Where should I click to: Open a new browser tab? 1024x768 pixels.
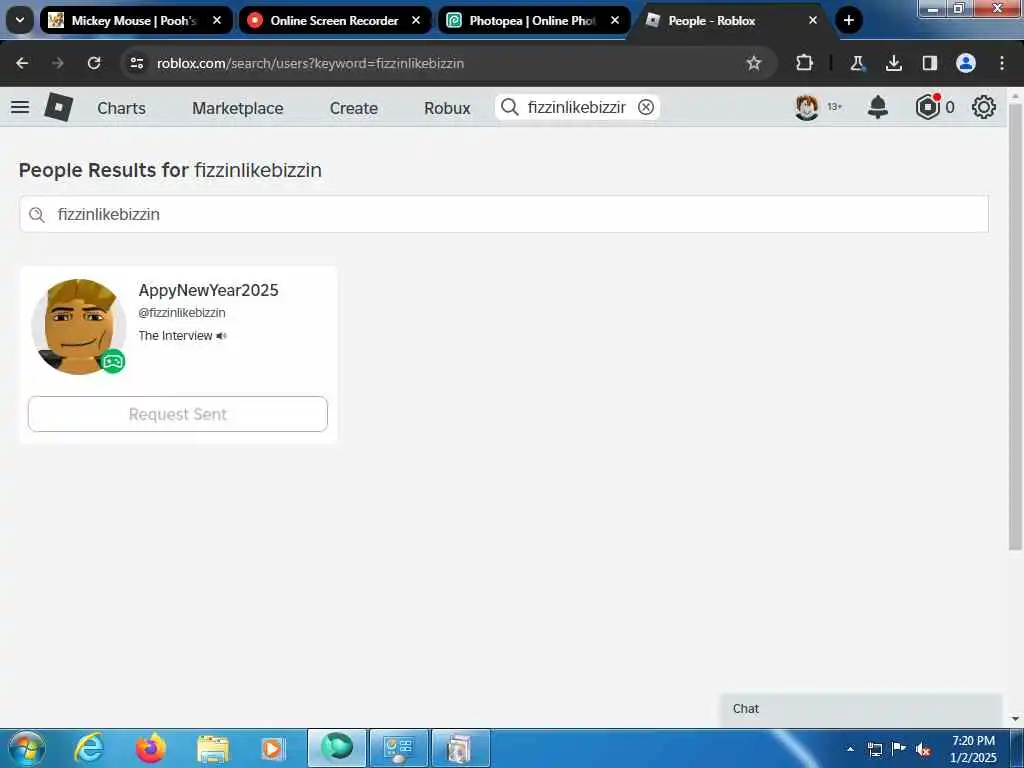pyautogui.click(x=848, y=20)
